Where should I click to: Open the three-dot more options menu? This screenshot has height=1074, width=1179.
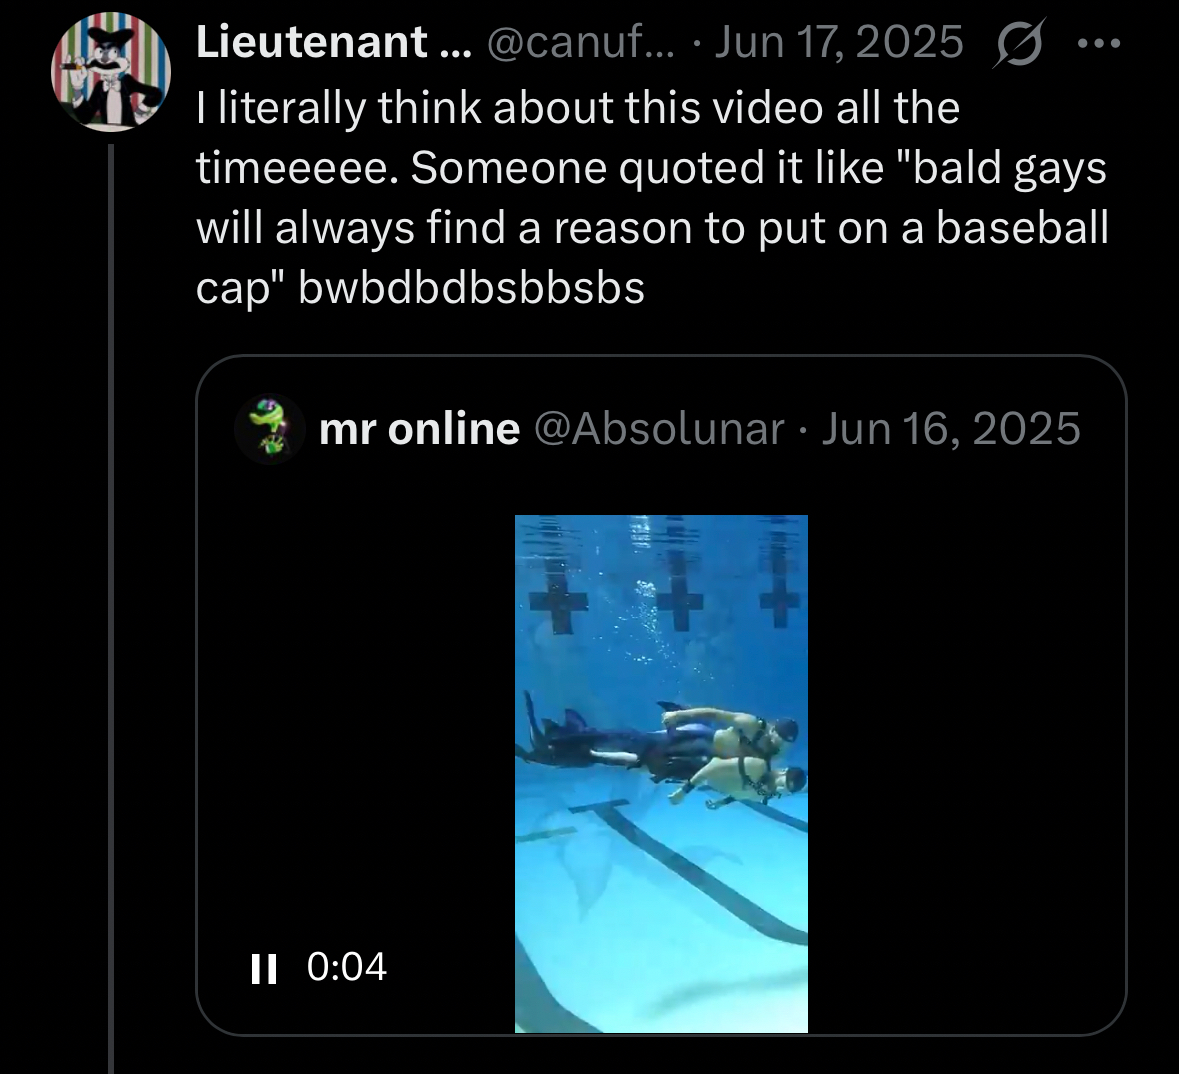pyautogui.click(x=1099, y=44)
